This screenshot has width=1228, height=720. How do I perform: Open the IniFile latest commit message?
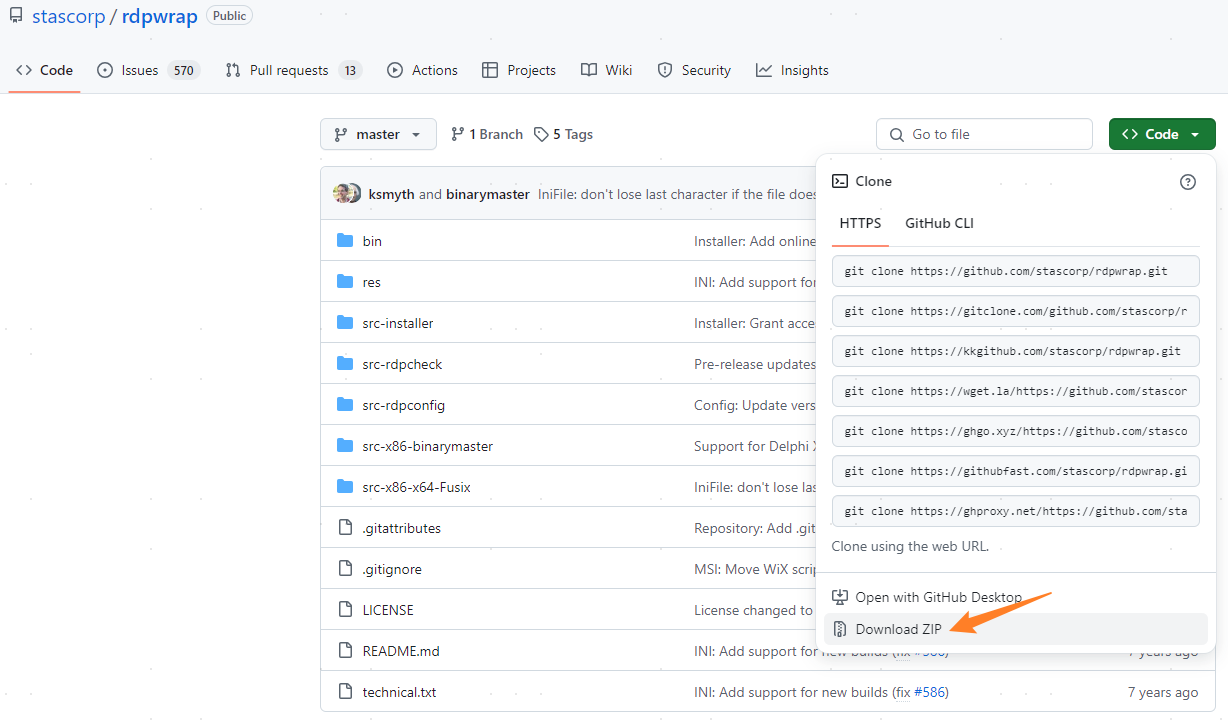tap(678, 194)
